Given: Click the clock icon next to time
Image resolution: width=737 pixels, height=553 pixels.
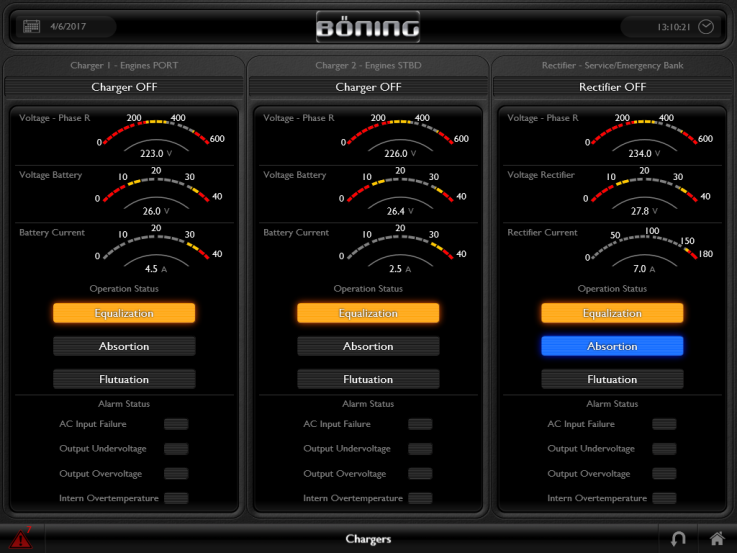Looking at the screenshot, I should pos(706,27).
